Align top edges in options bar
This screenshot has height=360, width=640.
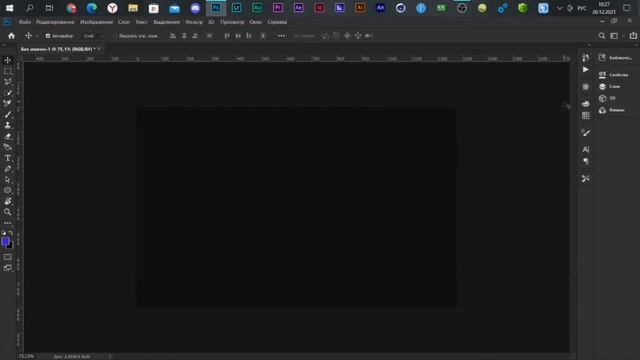click(x=227, y=36)
